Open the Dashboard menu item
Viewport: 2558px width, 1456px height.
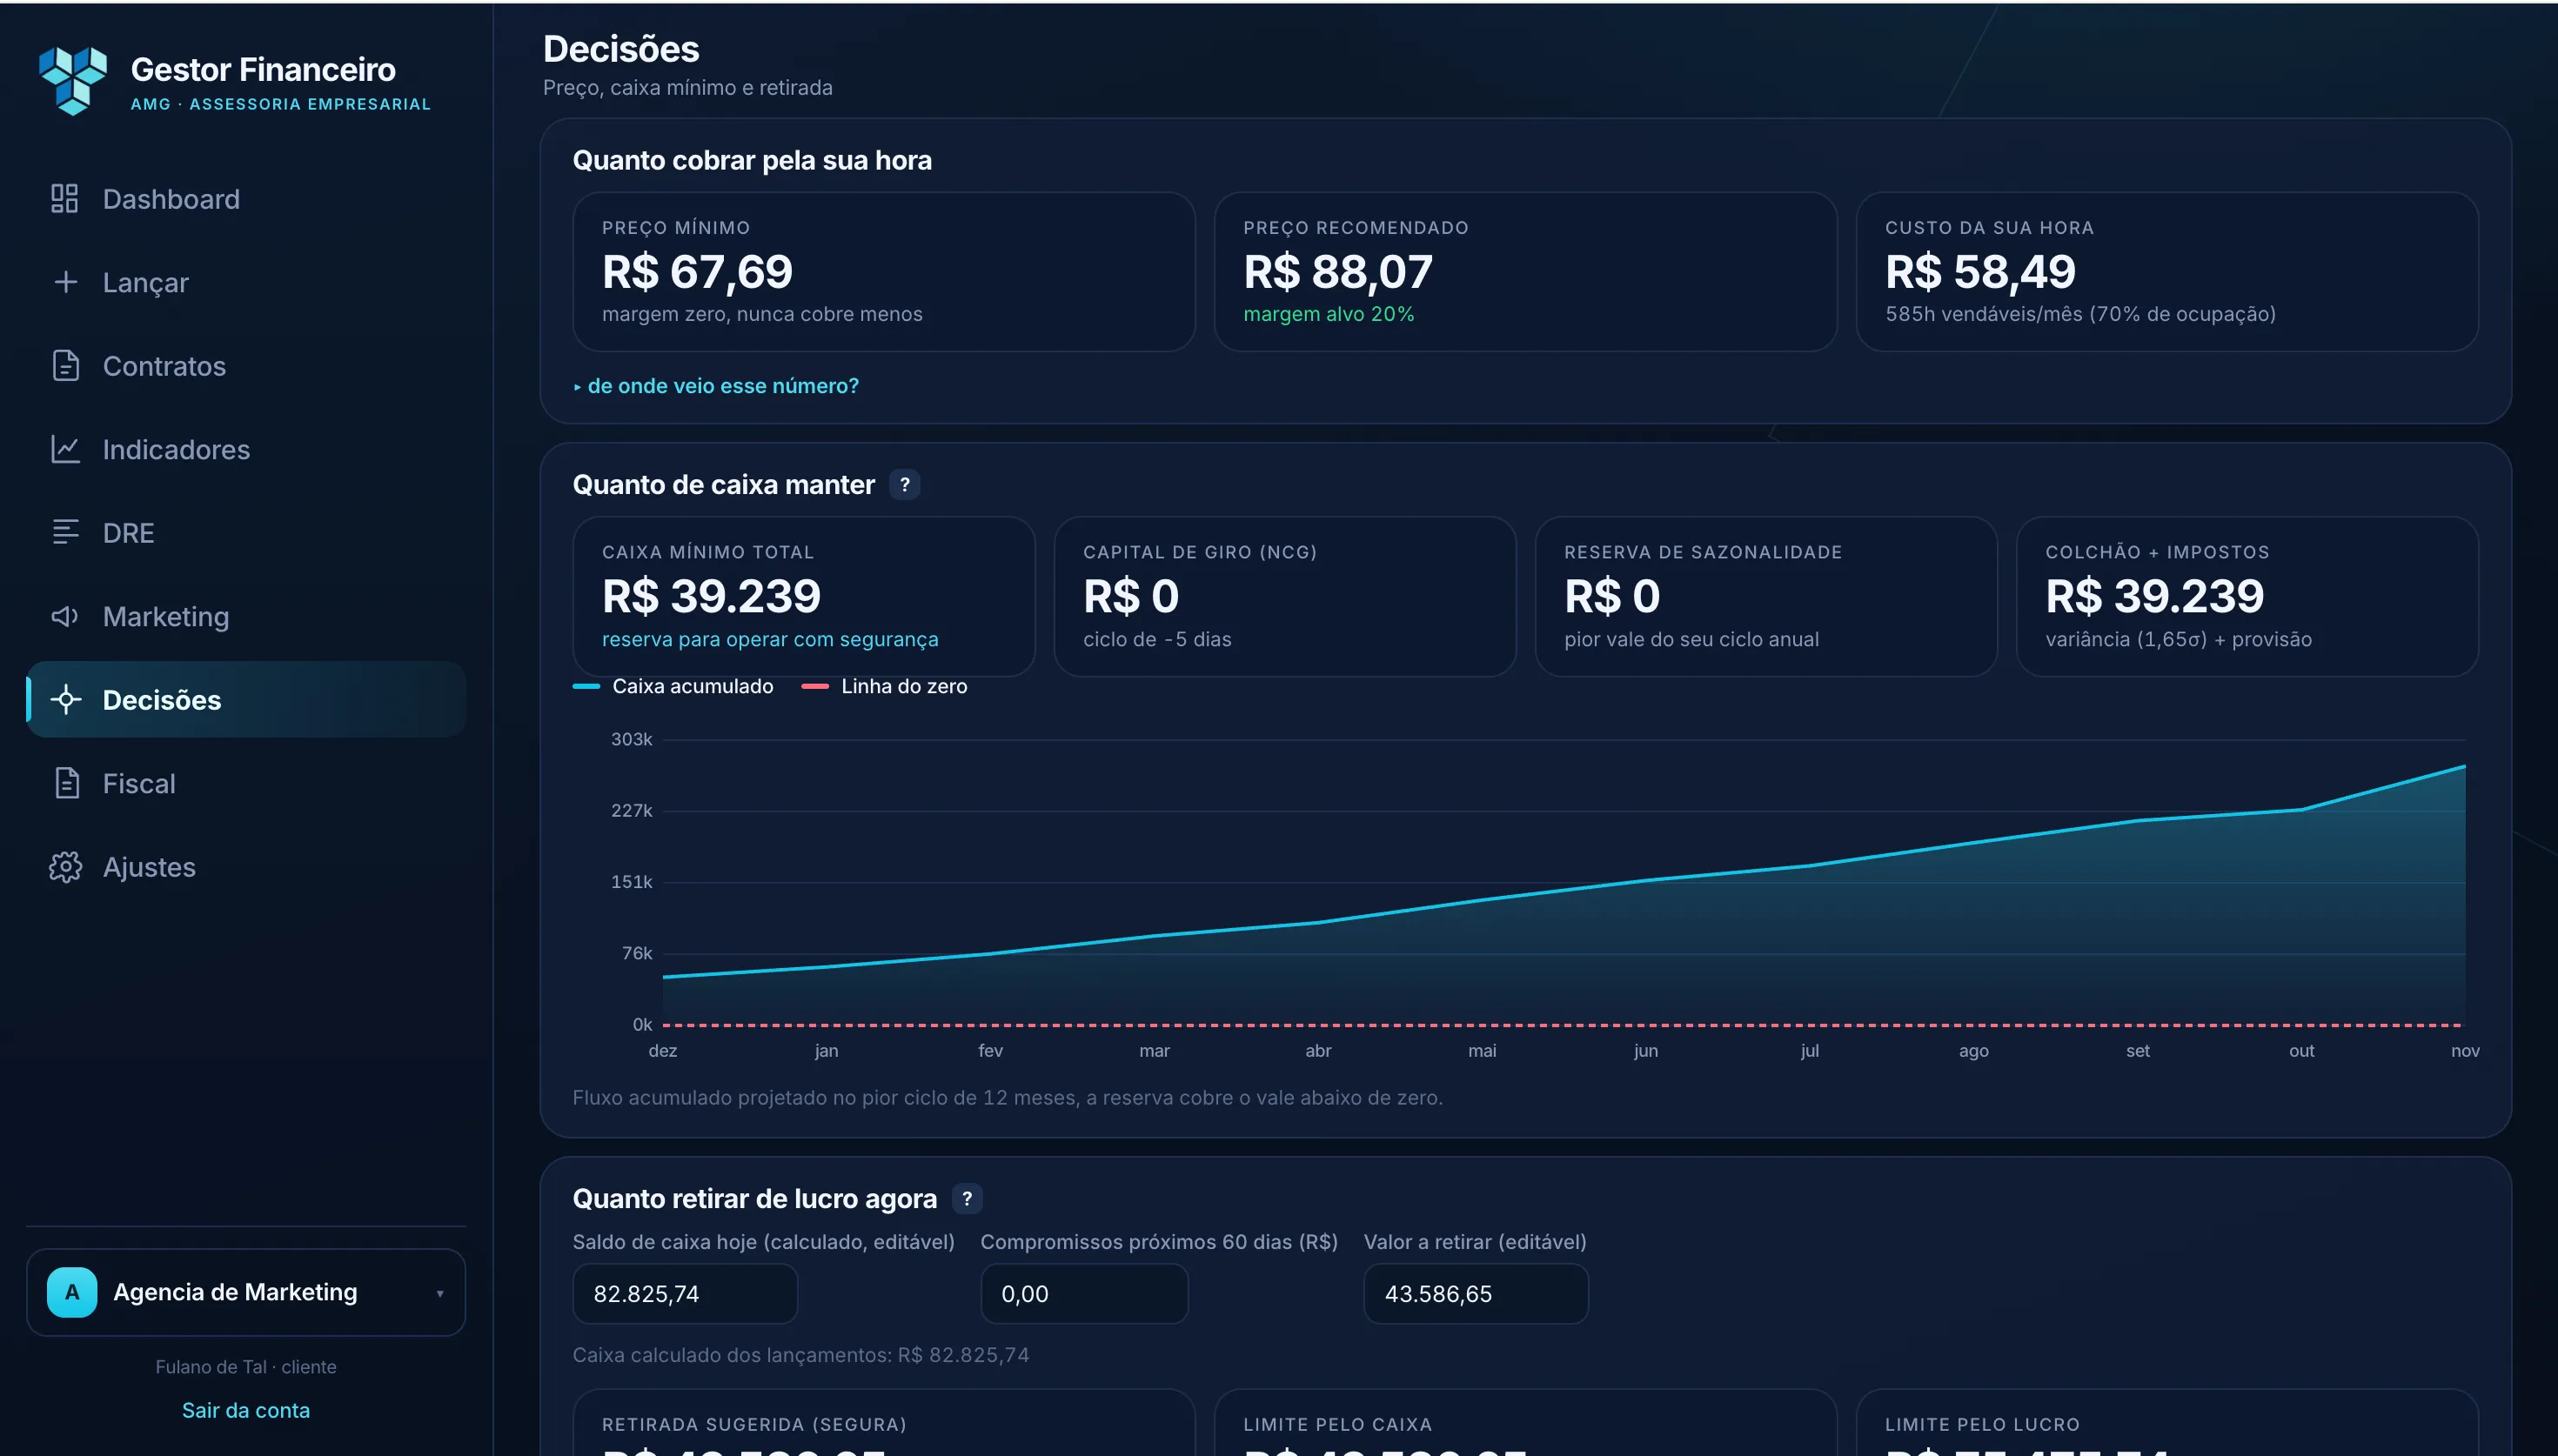click(x=246, y=198)
